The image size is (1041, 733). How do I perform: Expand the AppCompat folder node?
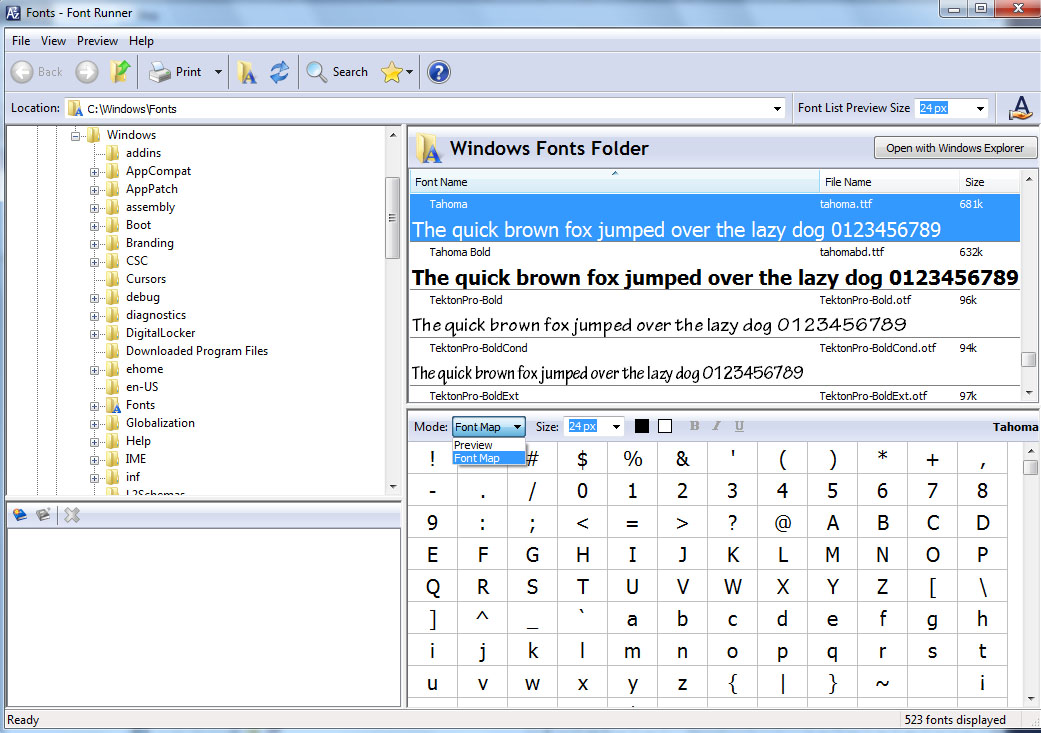point(94,172)
